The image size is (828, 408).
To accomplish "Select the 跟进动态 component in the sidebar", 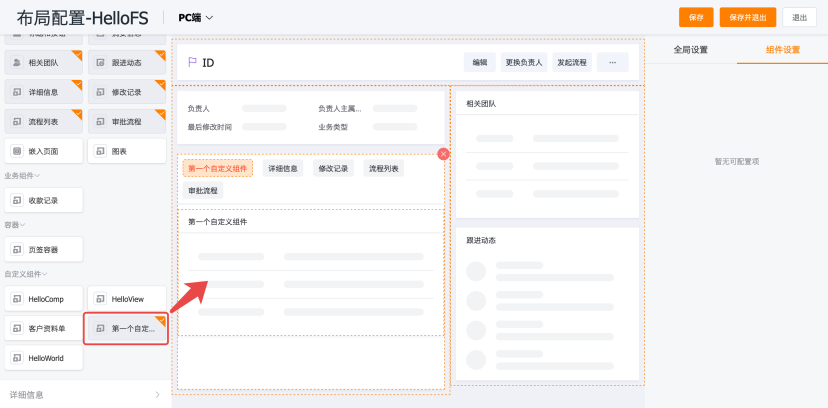I will (127, 62).
